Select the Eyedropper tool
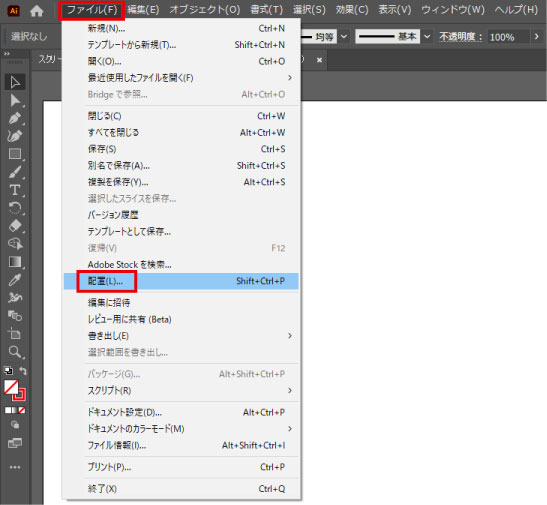 15,280
